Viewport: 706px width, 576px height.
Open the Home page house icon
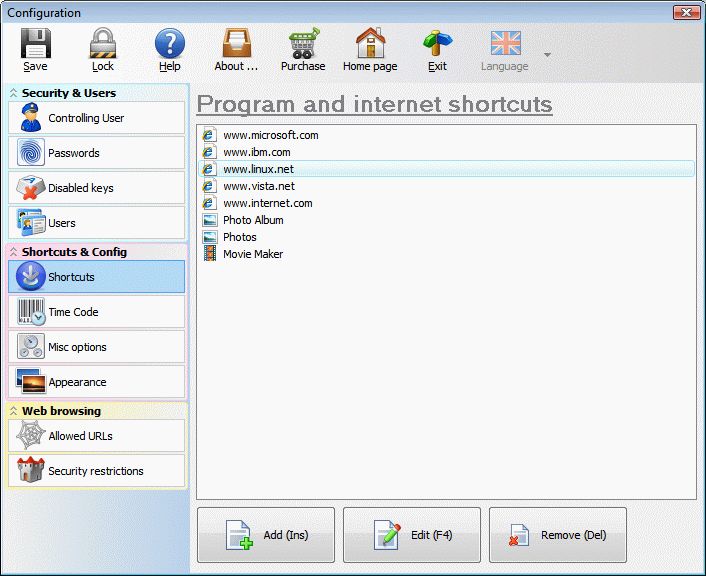pos(370,43)
